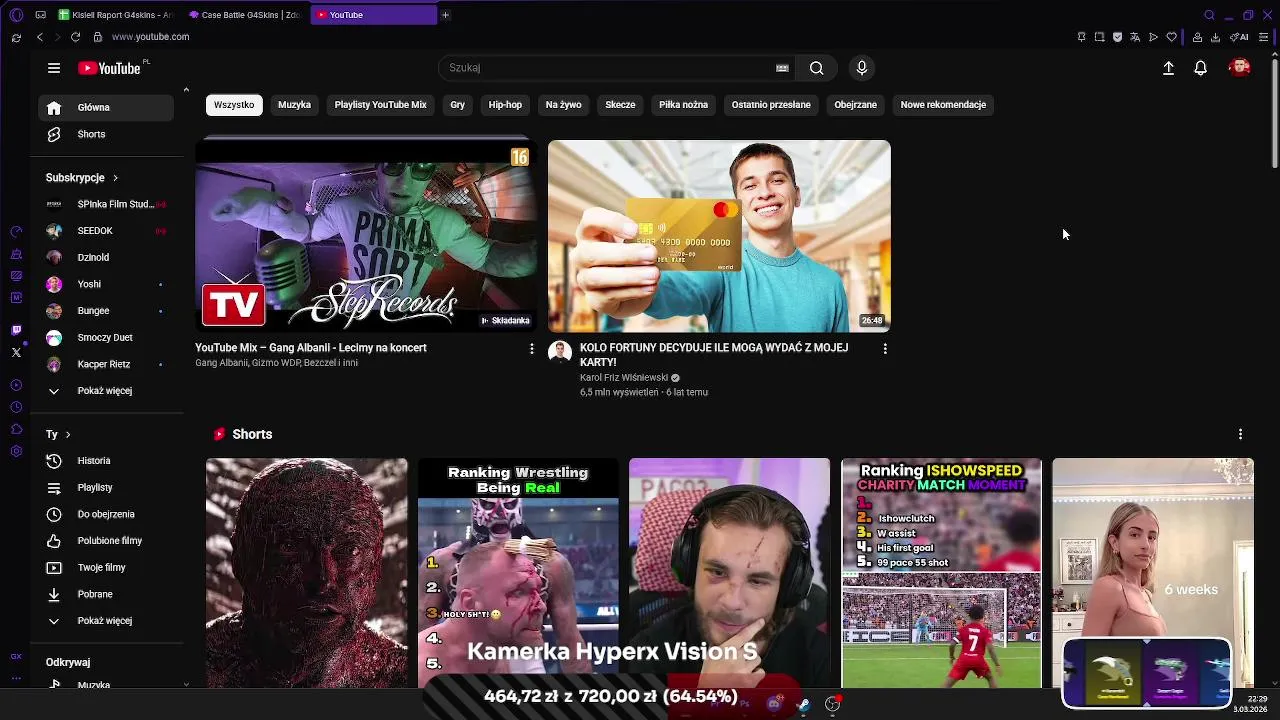Open the YouTube hamburger guide menu

[x=54, y=68]
